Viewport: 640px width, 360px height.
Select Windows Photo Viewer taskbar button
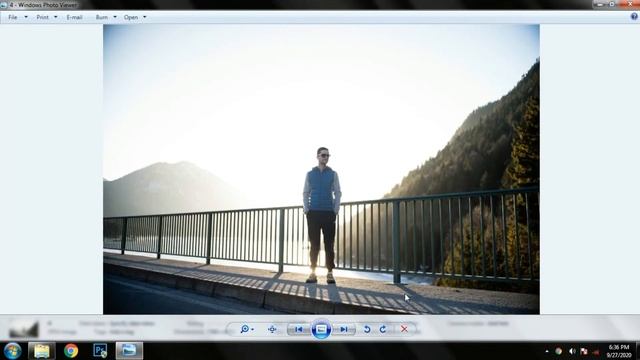click(129, 351)
